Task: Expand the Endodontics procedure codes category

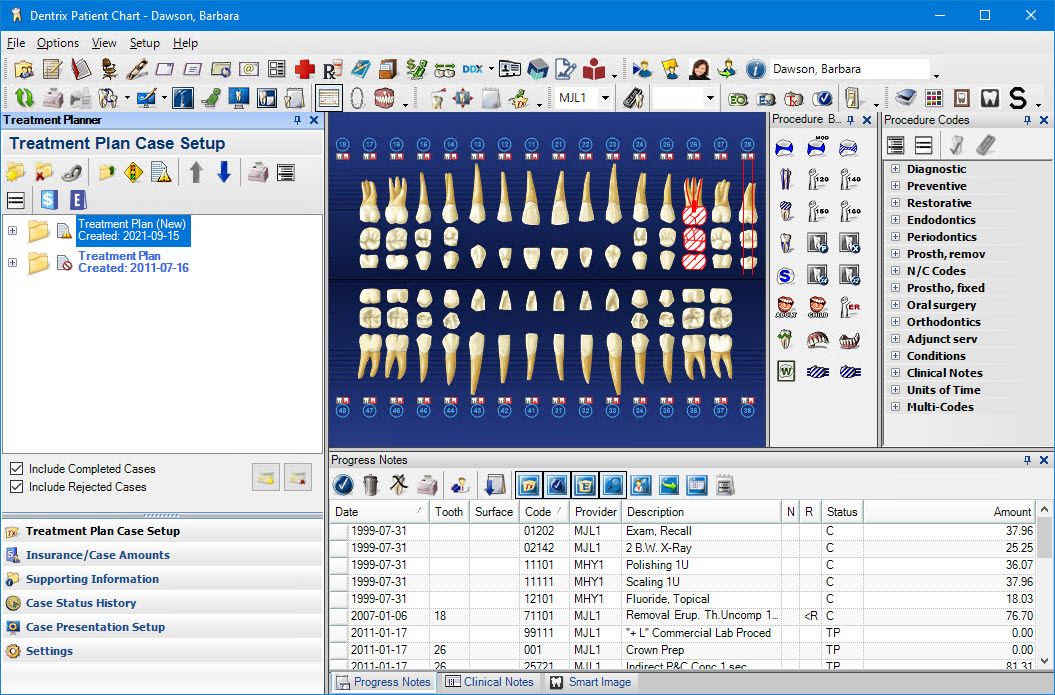Action: [x=895, y=220]
